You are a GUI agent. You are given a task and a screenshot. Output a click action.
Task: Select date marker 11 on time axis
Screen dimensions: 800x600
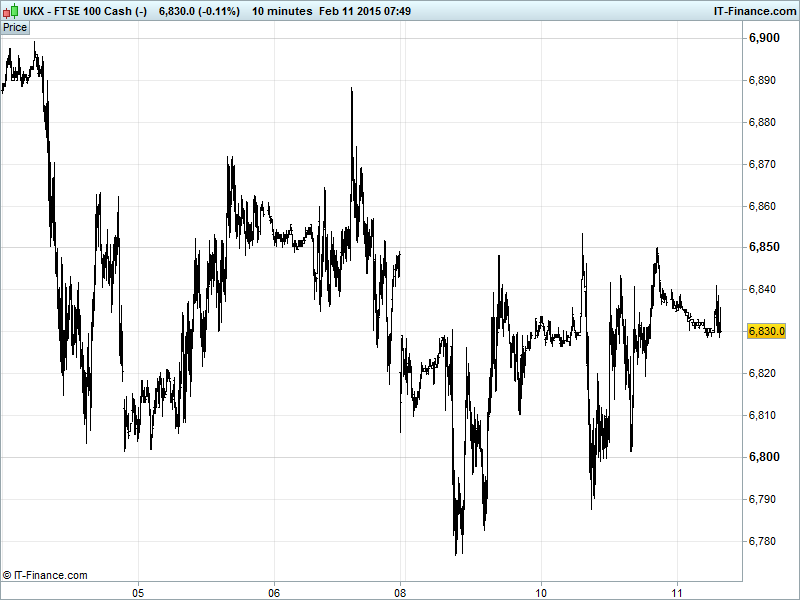coord(677,590)
